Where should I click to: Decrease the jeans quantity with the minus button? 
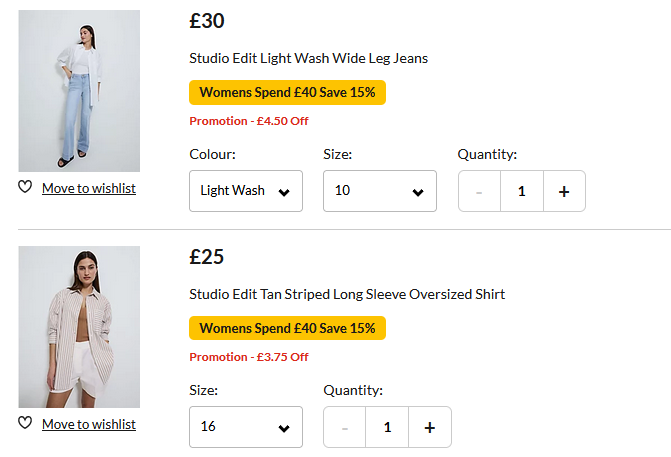click(x=479, y=191)
